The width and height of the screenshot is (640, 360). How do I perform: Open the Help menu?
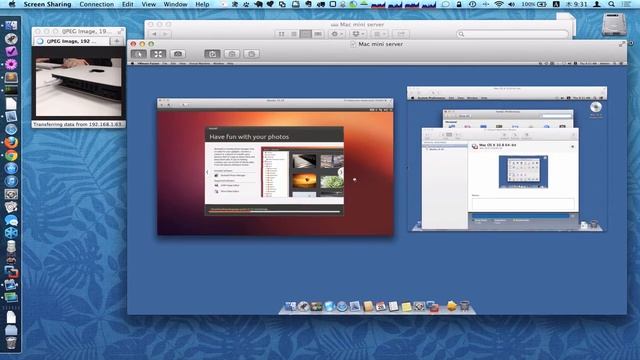click(202, 4)
